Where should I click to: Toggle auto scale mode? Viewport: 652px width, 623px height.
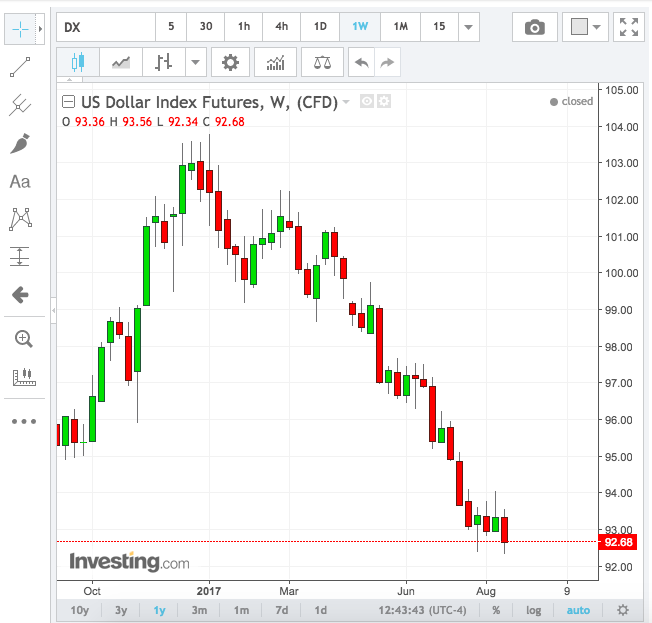(578, 610)
